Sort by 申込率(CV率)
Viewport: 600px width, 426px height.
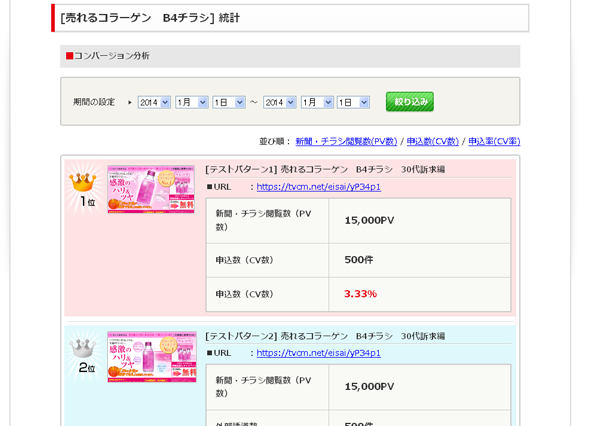tap(494, 142)
